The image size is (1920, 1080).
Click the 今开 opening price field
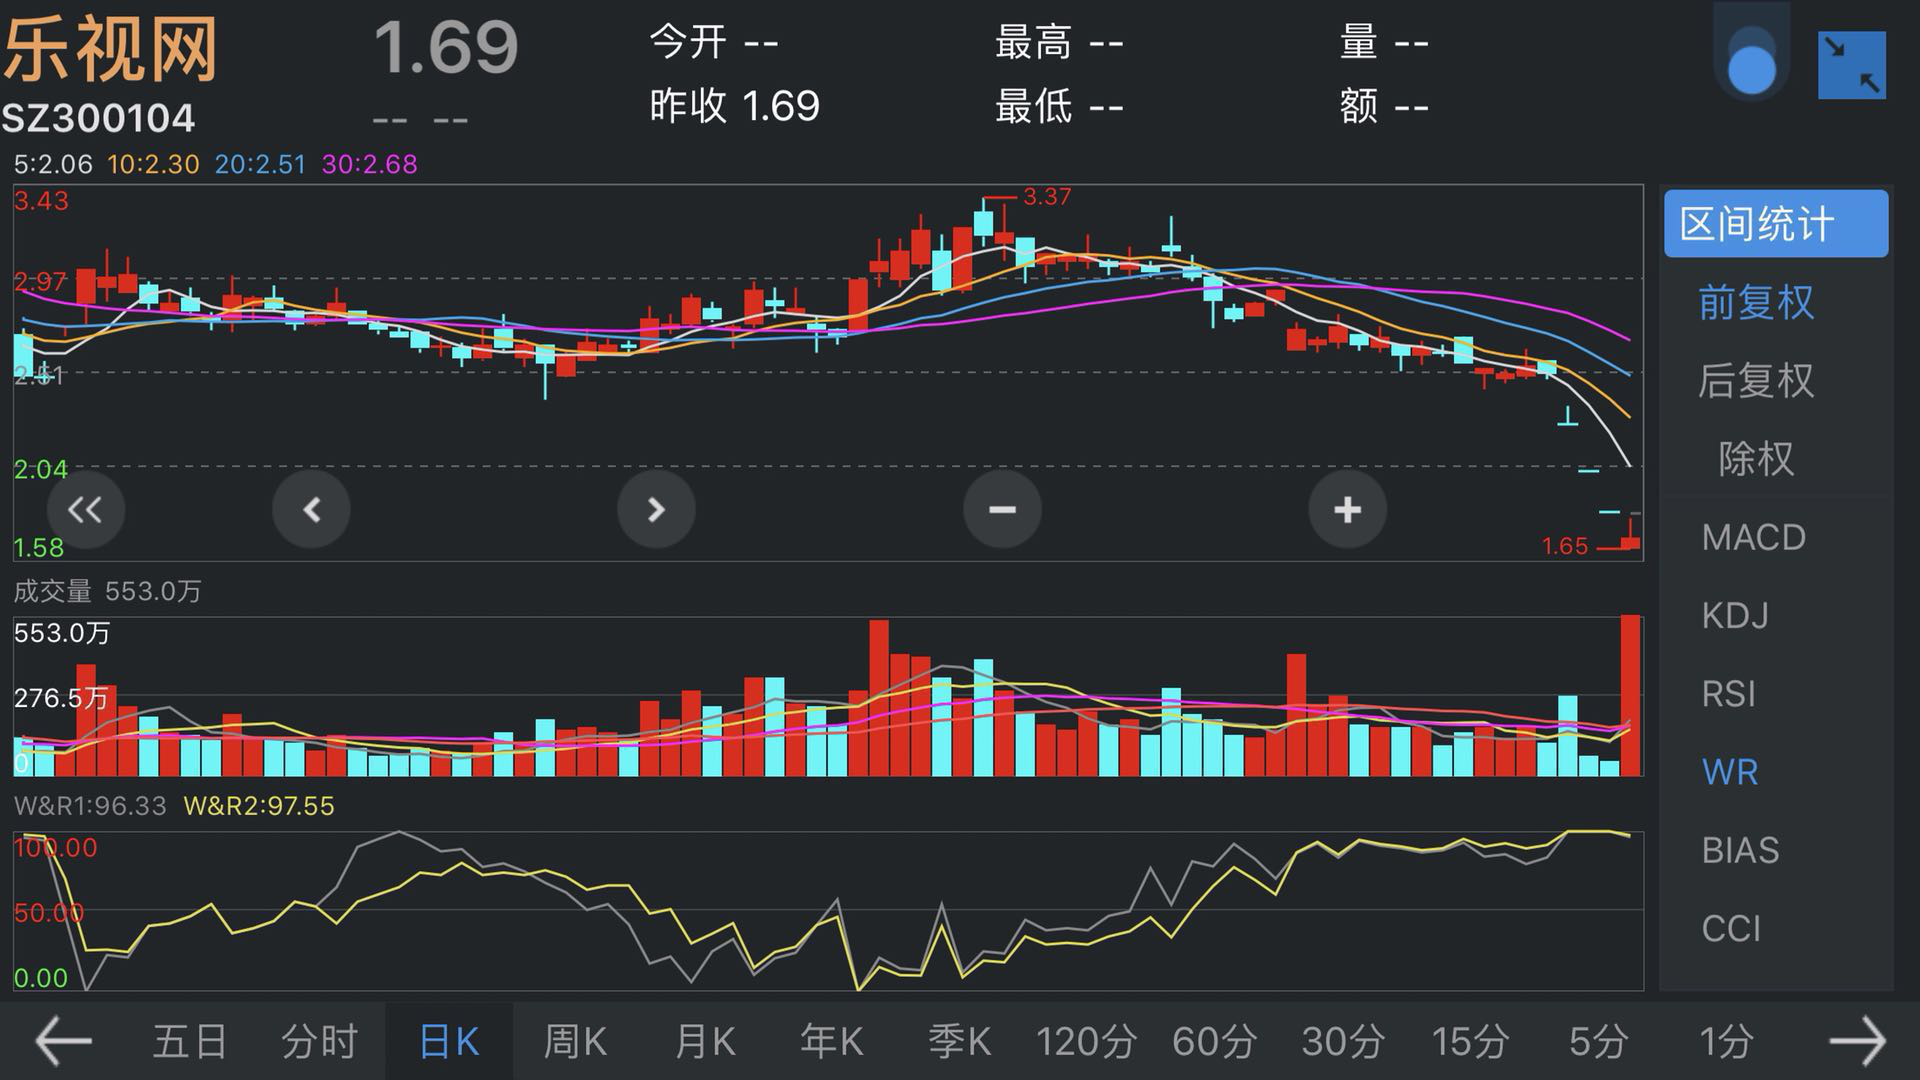click(714, 42)
